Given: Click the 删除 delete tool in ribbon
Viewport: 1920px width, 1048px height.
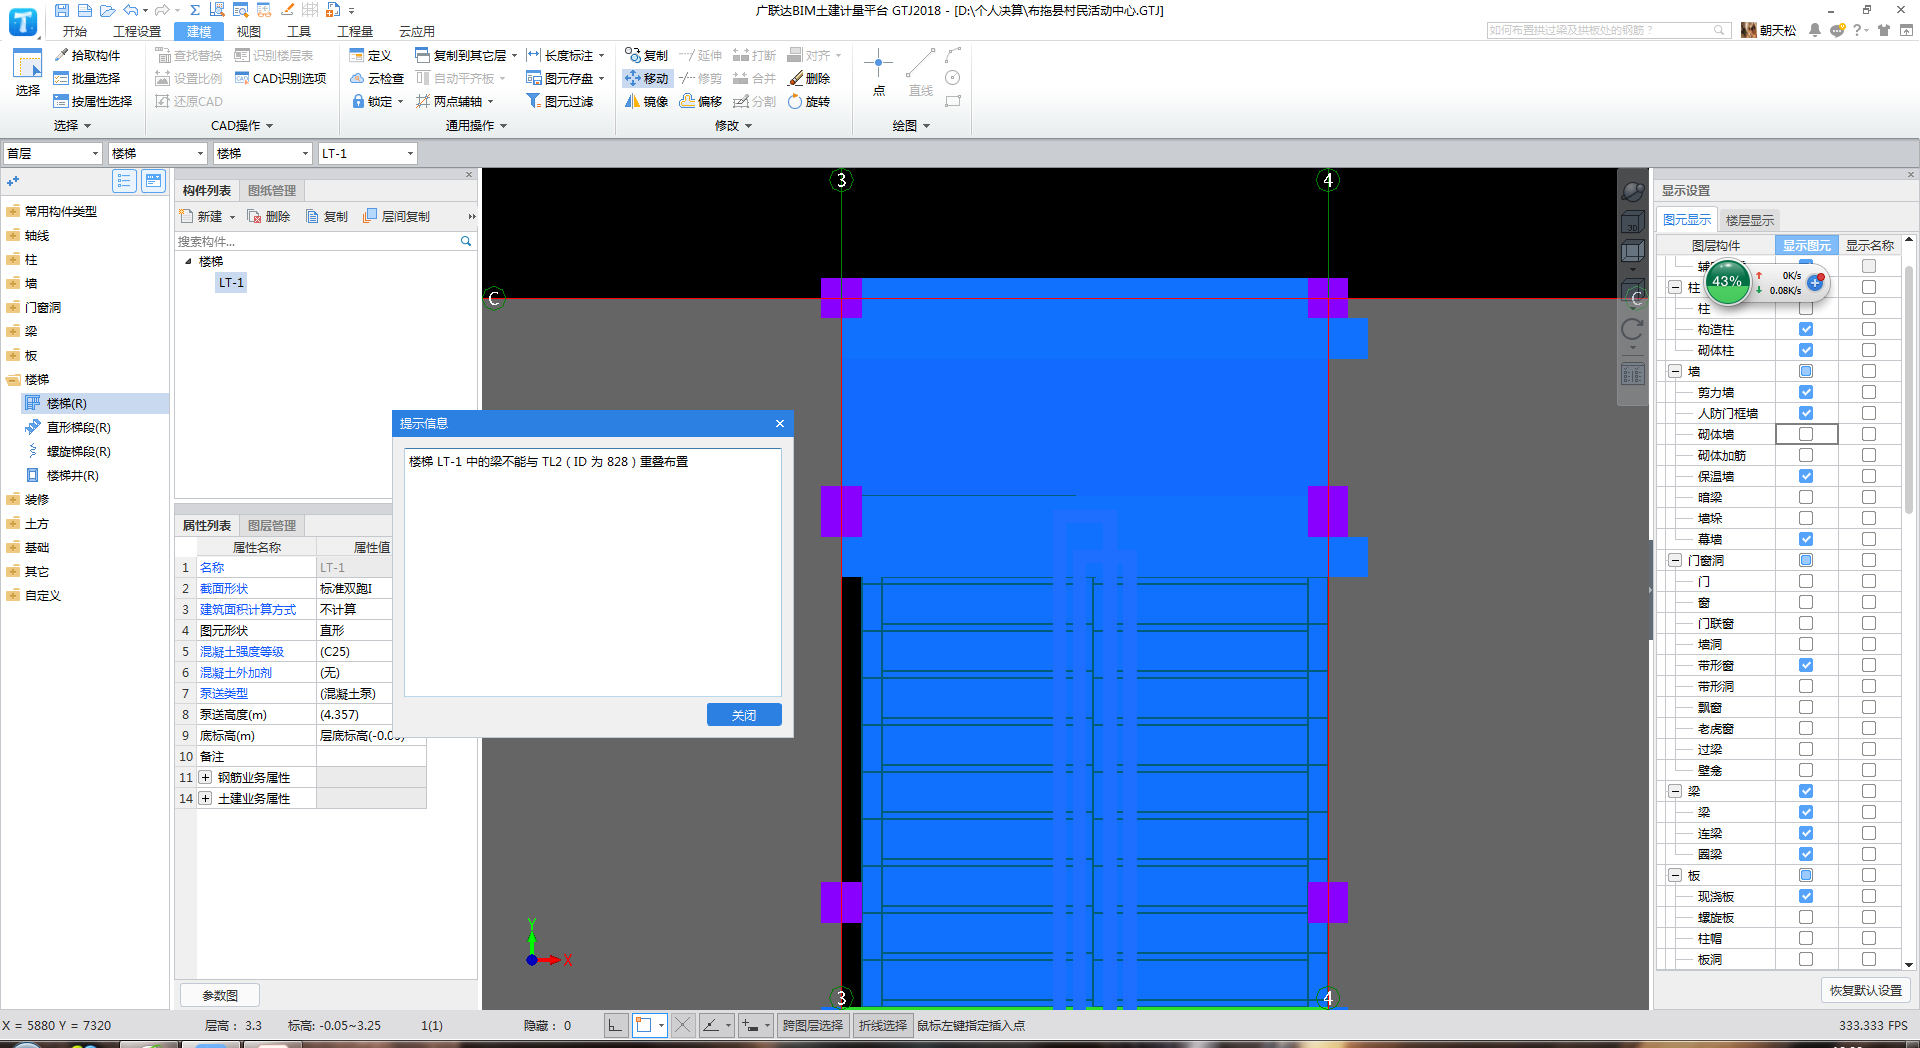Looking at the screenshot, I should tap(809, 78).
